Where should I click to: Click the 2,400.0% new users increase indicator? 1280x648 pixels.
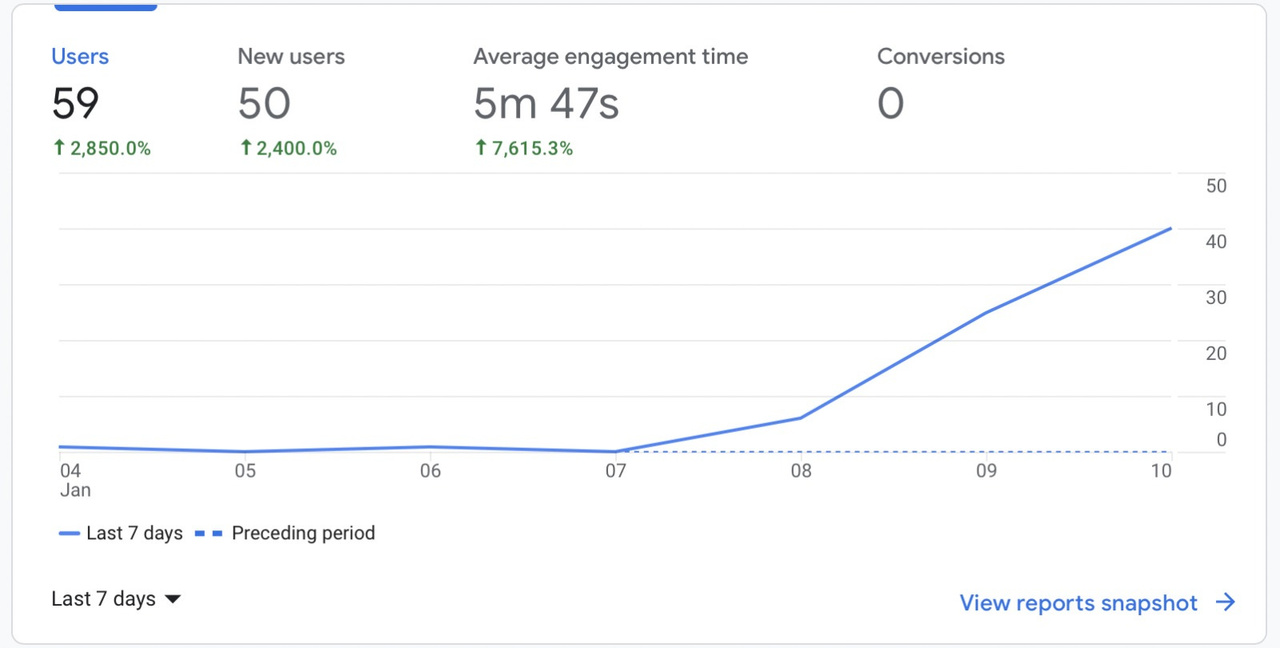point(288,149)
